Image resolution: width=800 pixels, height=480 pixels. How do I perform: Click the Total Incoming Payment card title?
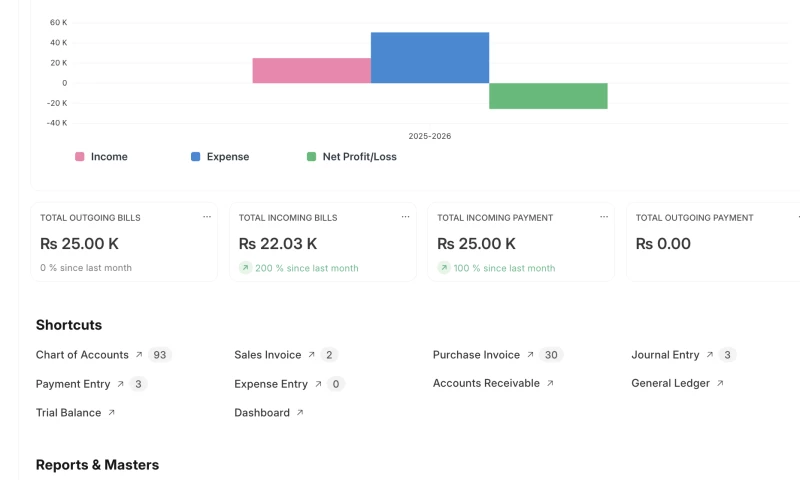(x=495, y=218)
